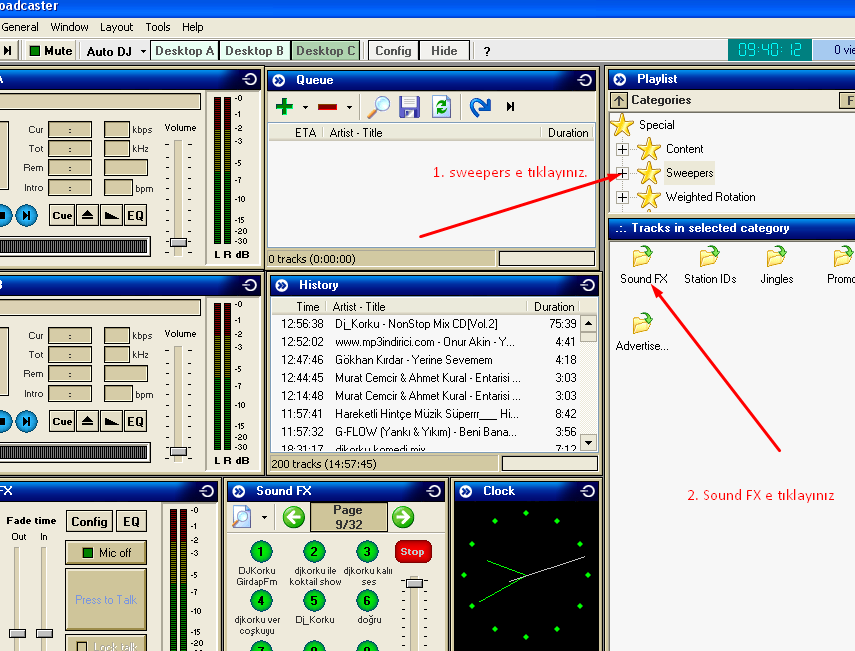Viewport: 855px width, 651px height.
Task: Open the queue search magnifier icon
Action: pyautogui.click(x=378, y=107)
